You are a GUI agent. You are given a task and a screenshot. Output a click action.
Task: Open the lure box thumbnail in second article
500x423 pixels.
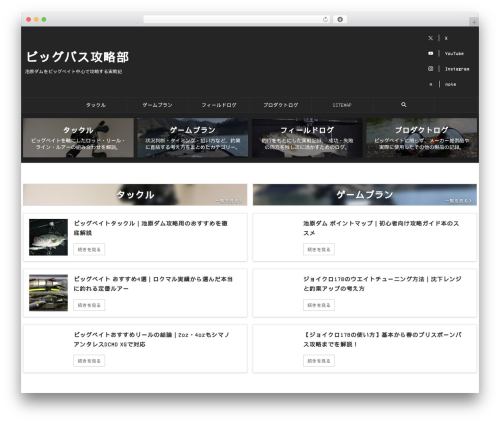[x=48, y=293]
